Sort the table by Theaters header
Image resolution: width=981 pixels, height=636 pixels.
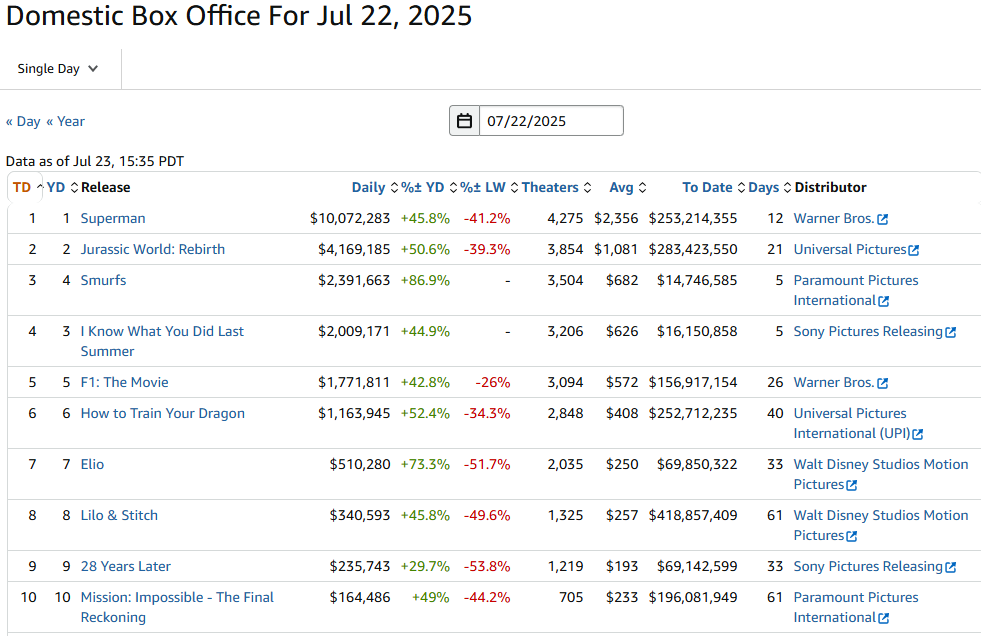click(550, 188)
